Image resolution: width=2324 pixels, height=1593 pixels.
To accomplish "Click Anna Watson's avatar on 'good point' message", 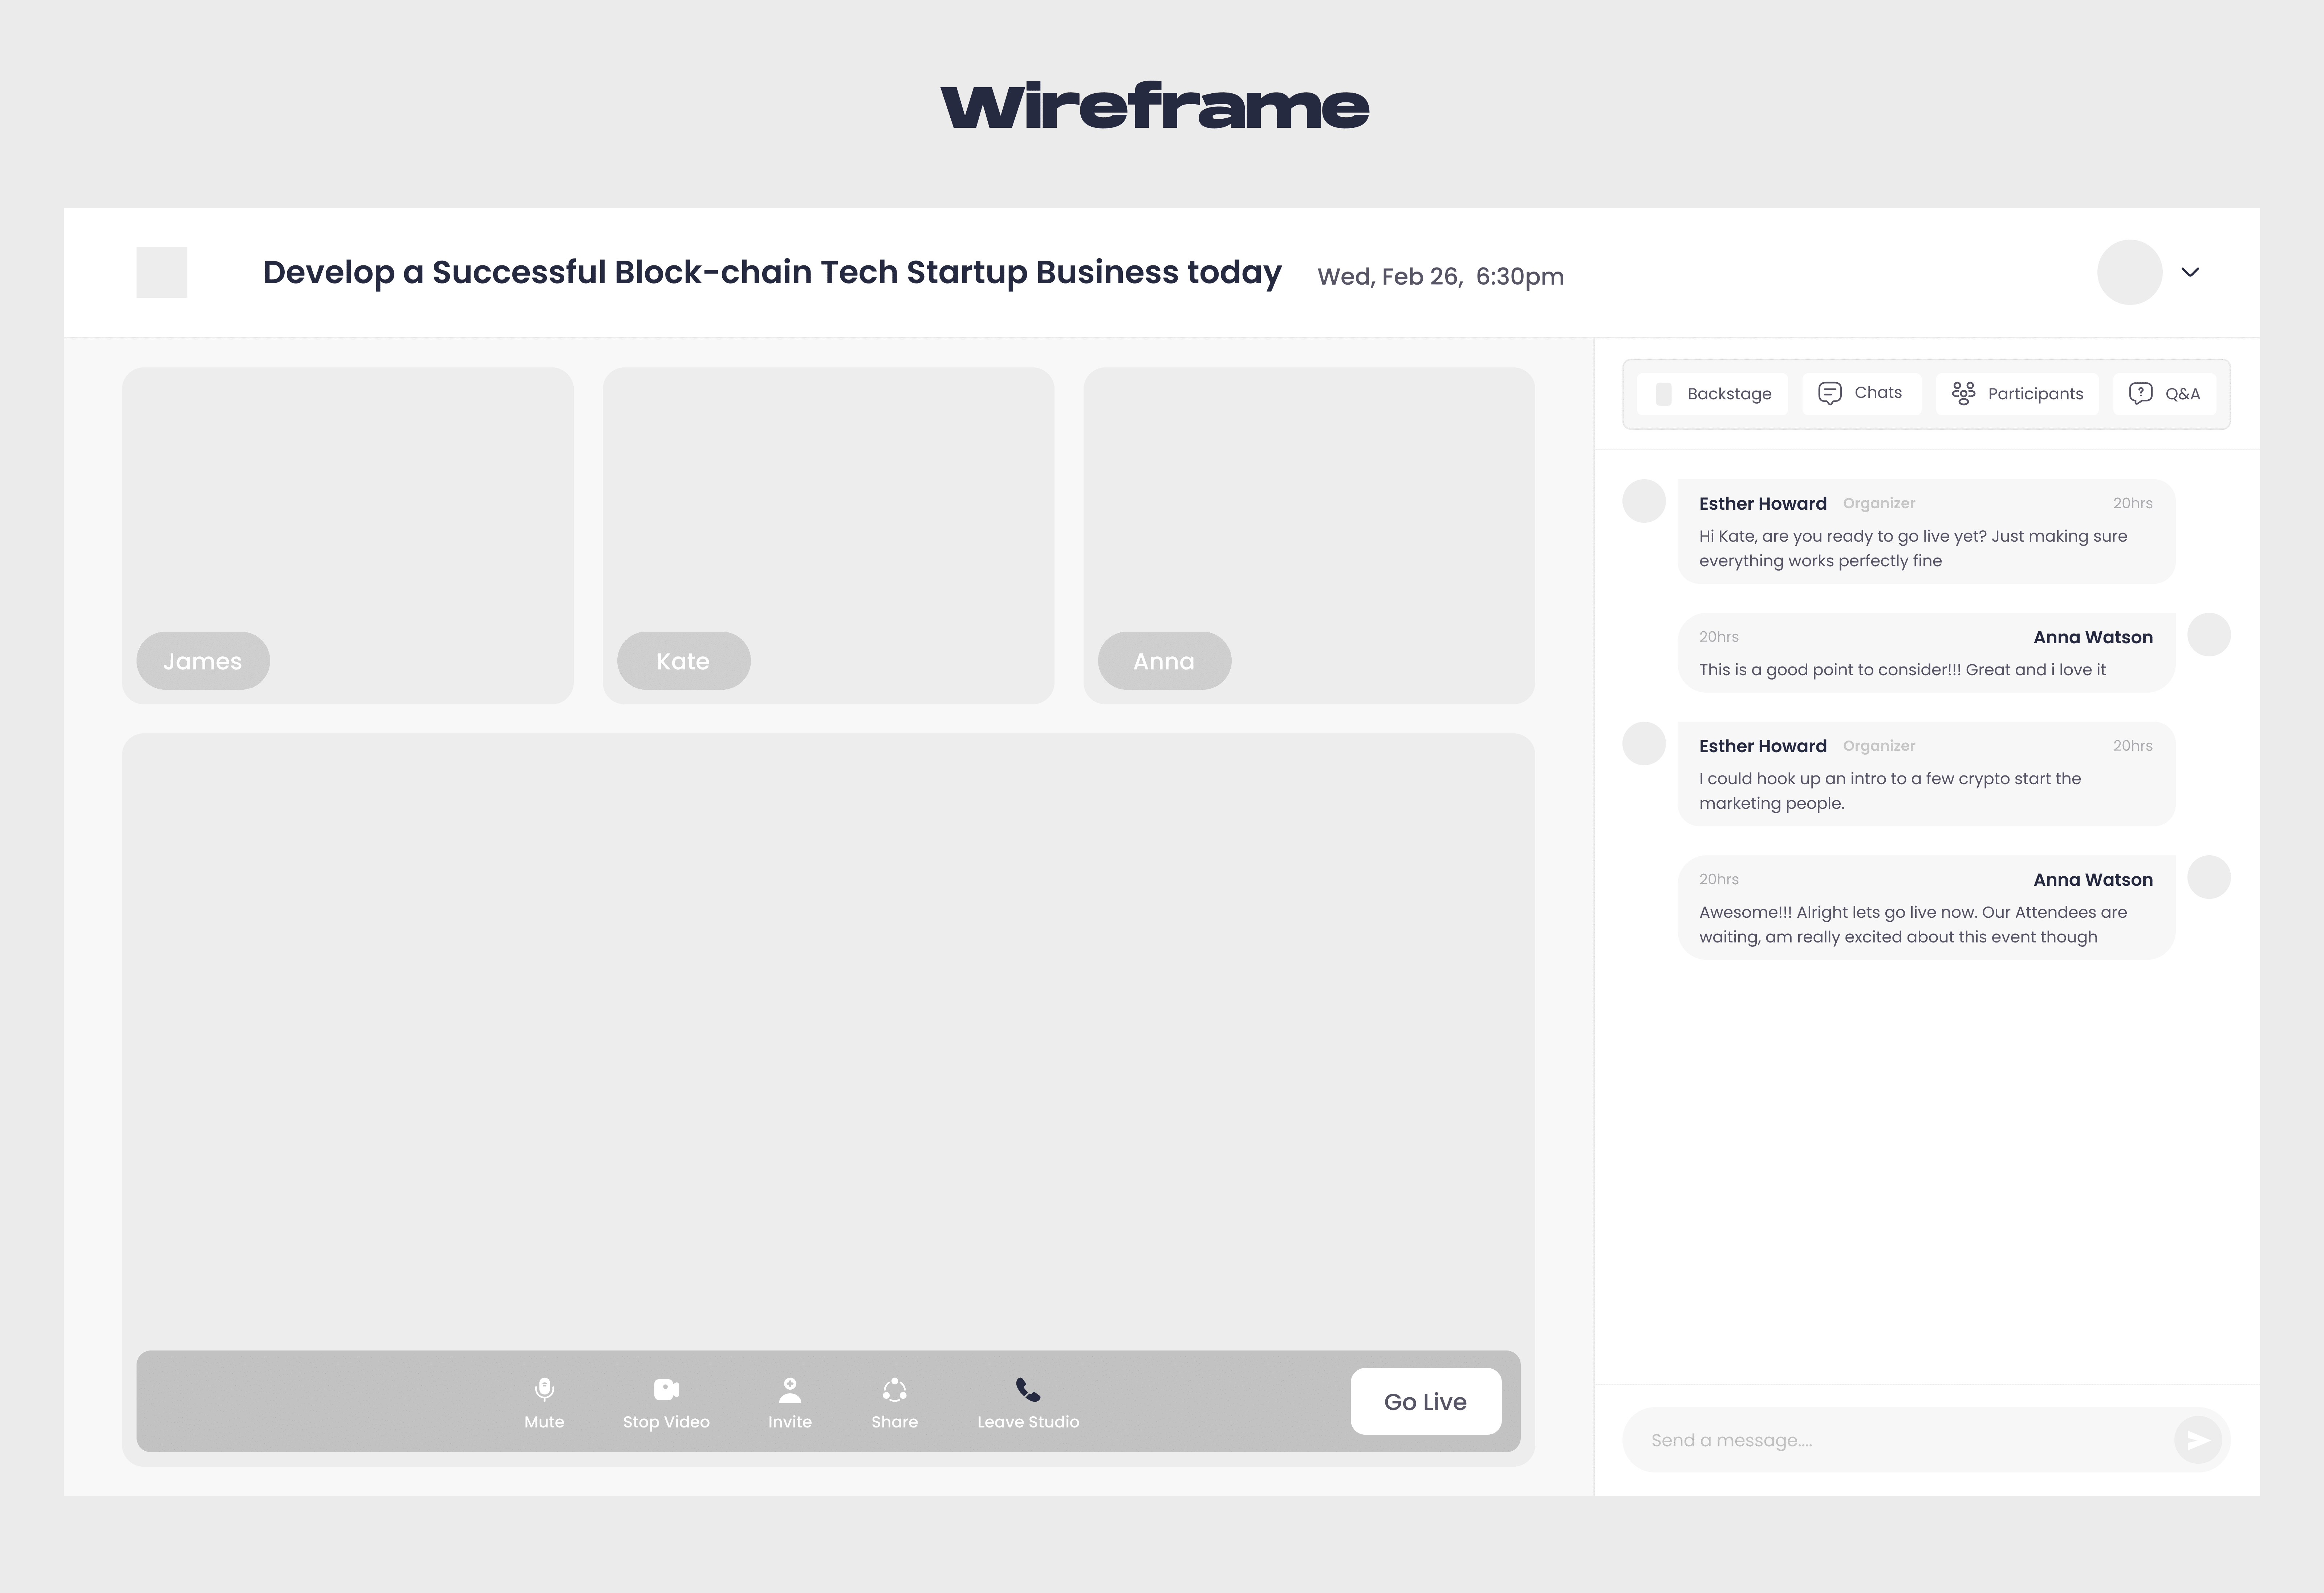I will (2209, 635).
